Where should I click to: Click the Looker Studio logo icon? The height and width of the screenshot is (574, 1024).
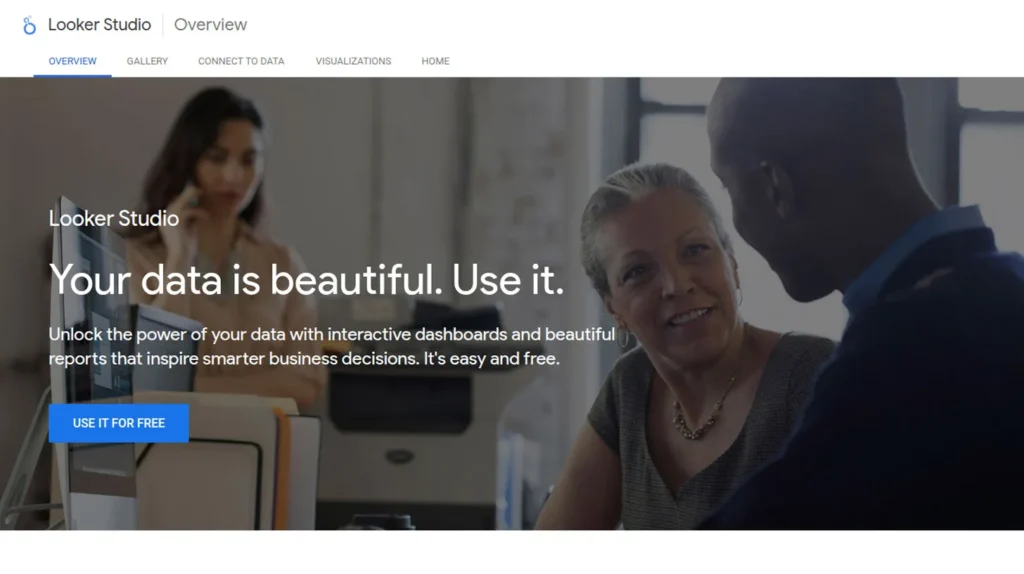pyautogui.click(x=29, y=25)
